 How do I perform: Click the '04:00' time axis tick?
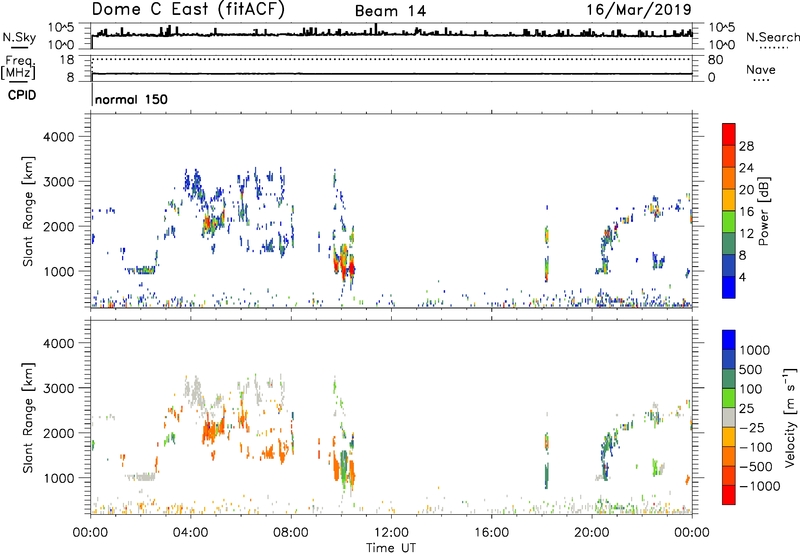pos(190,533)
